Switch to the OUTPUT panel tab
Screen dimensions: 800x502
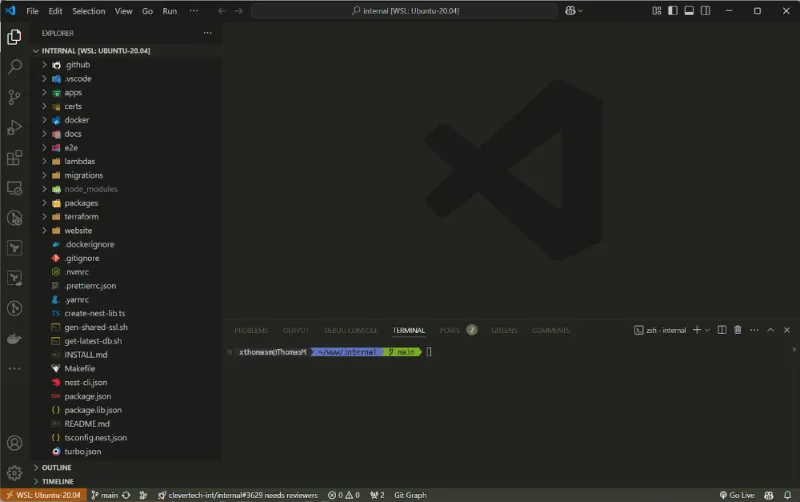(296, 330)
